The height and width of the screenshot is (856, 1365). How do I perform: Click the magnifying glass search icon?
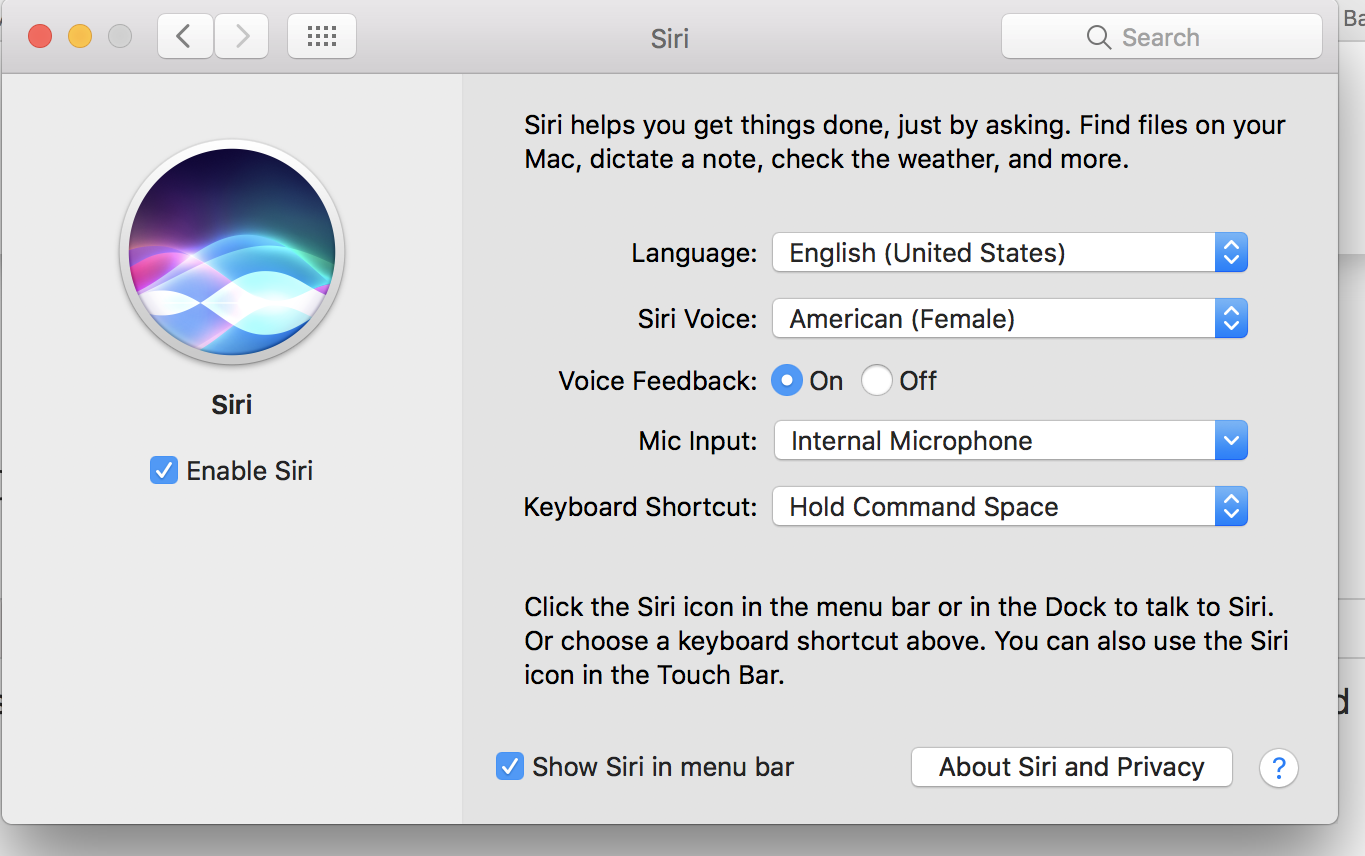[1098, 38]
